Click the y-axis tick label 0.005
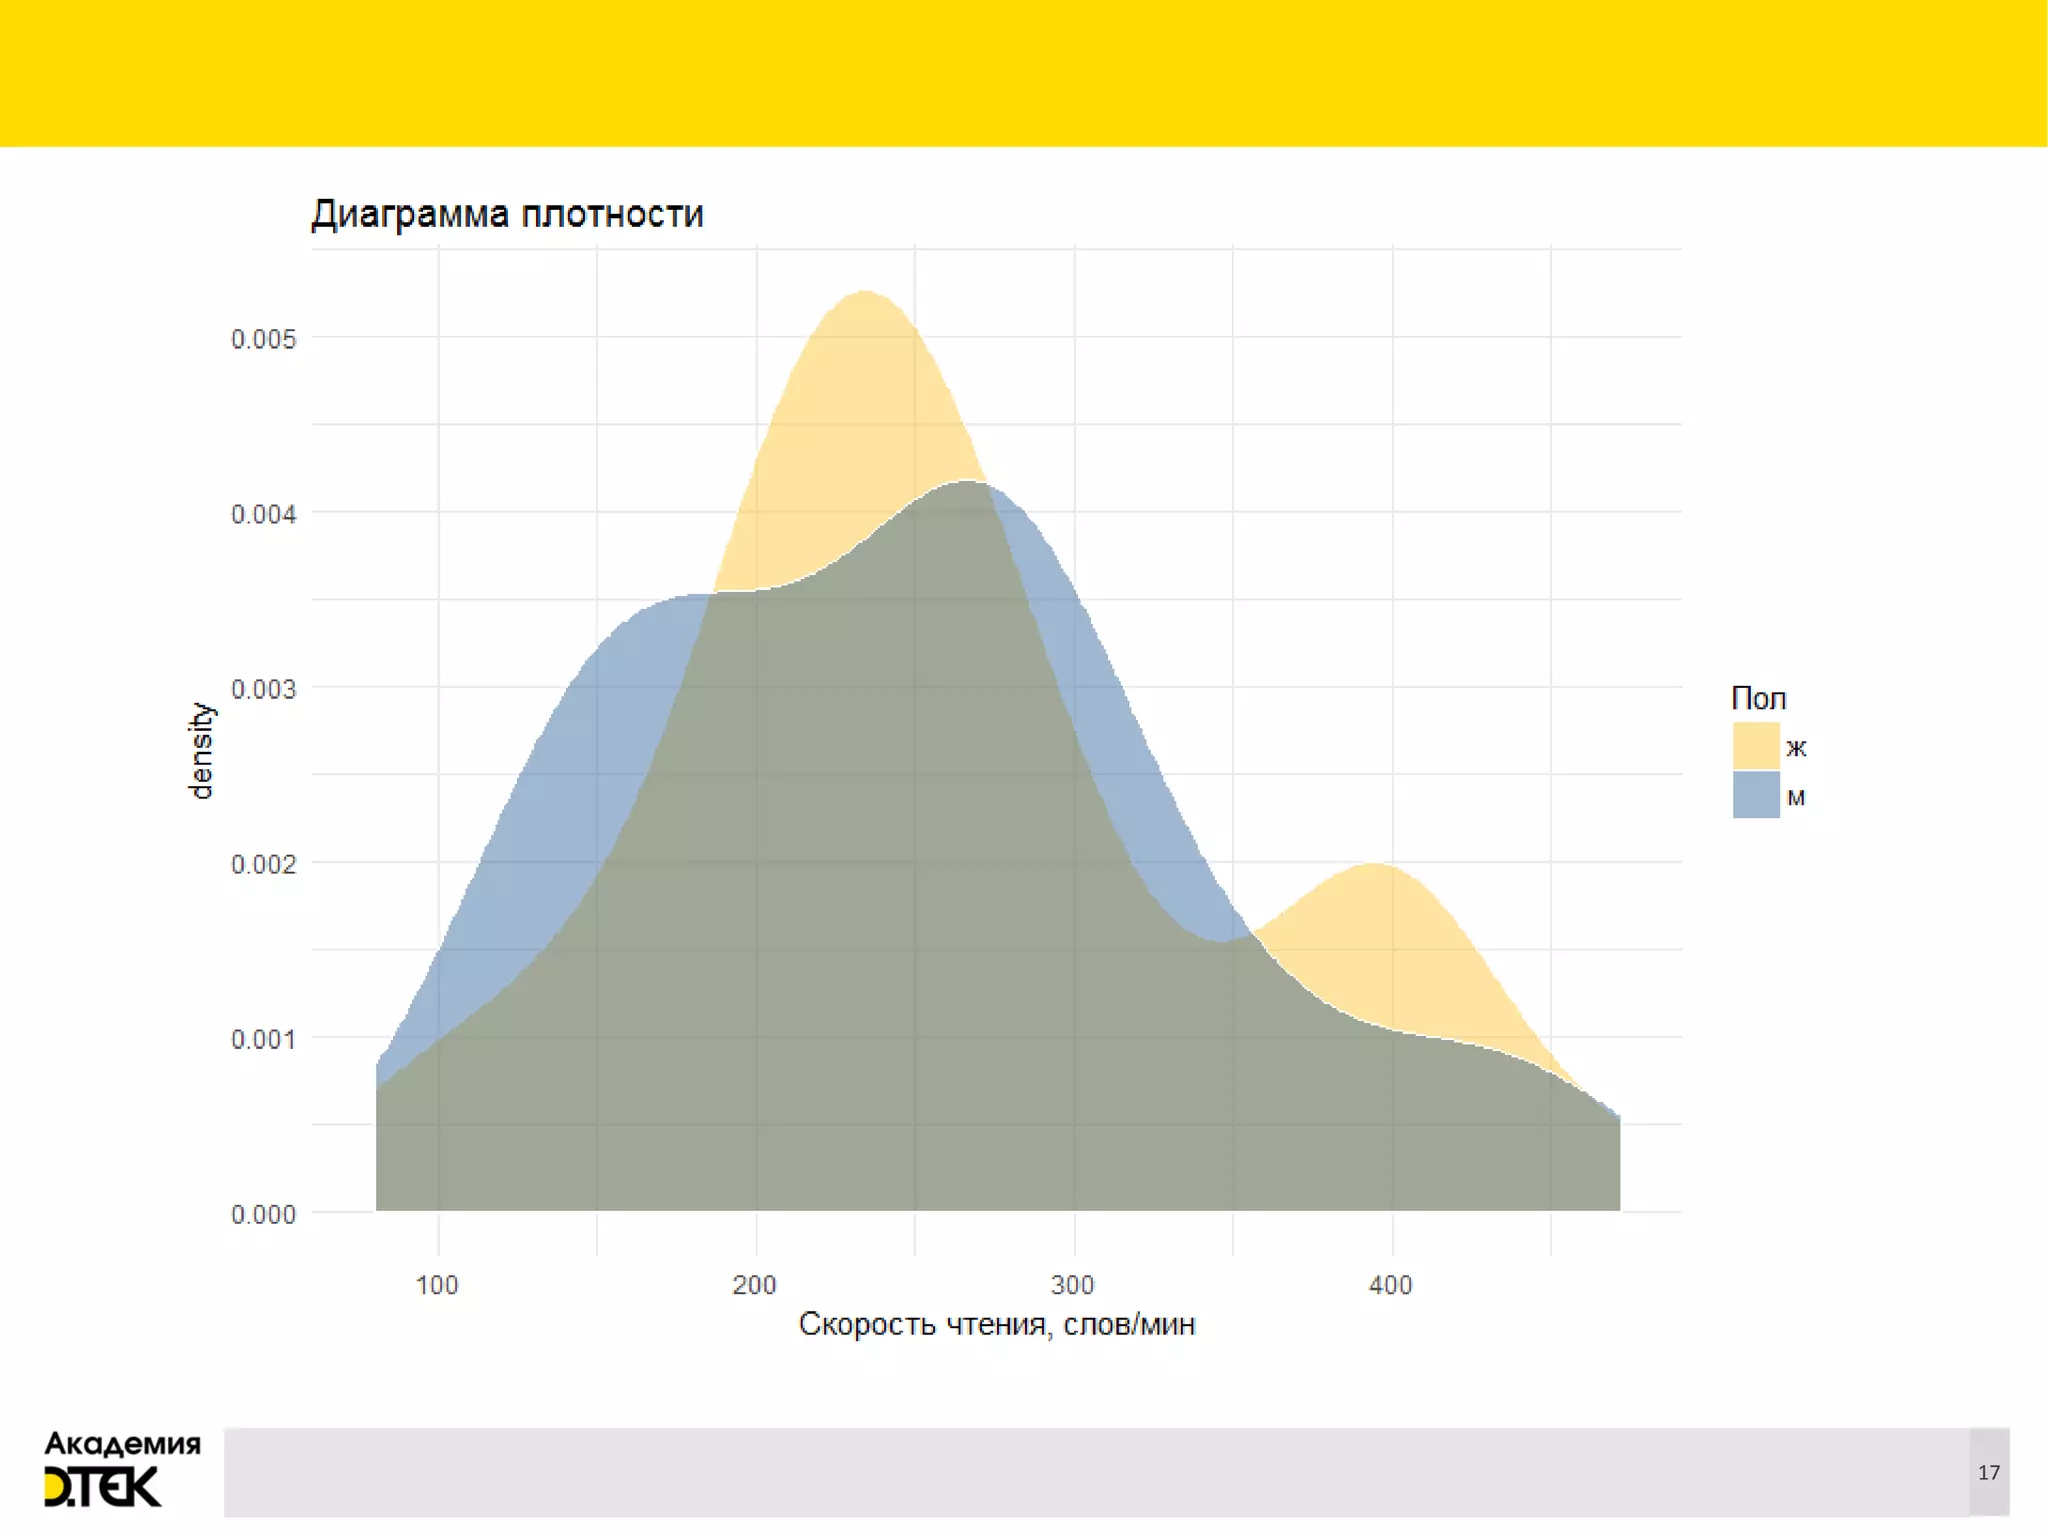This screenshot has height=1536, width=2048. click(x=264, y=339)
